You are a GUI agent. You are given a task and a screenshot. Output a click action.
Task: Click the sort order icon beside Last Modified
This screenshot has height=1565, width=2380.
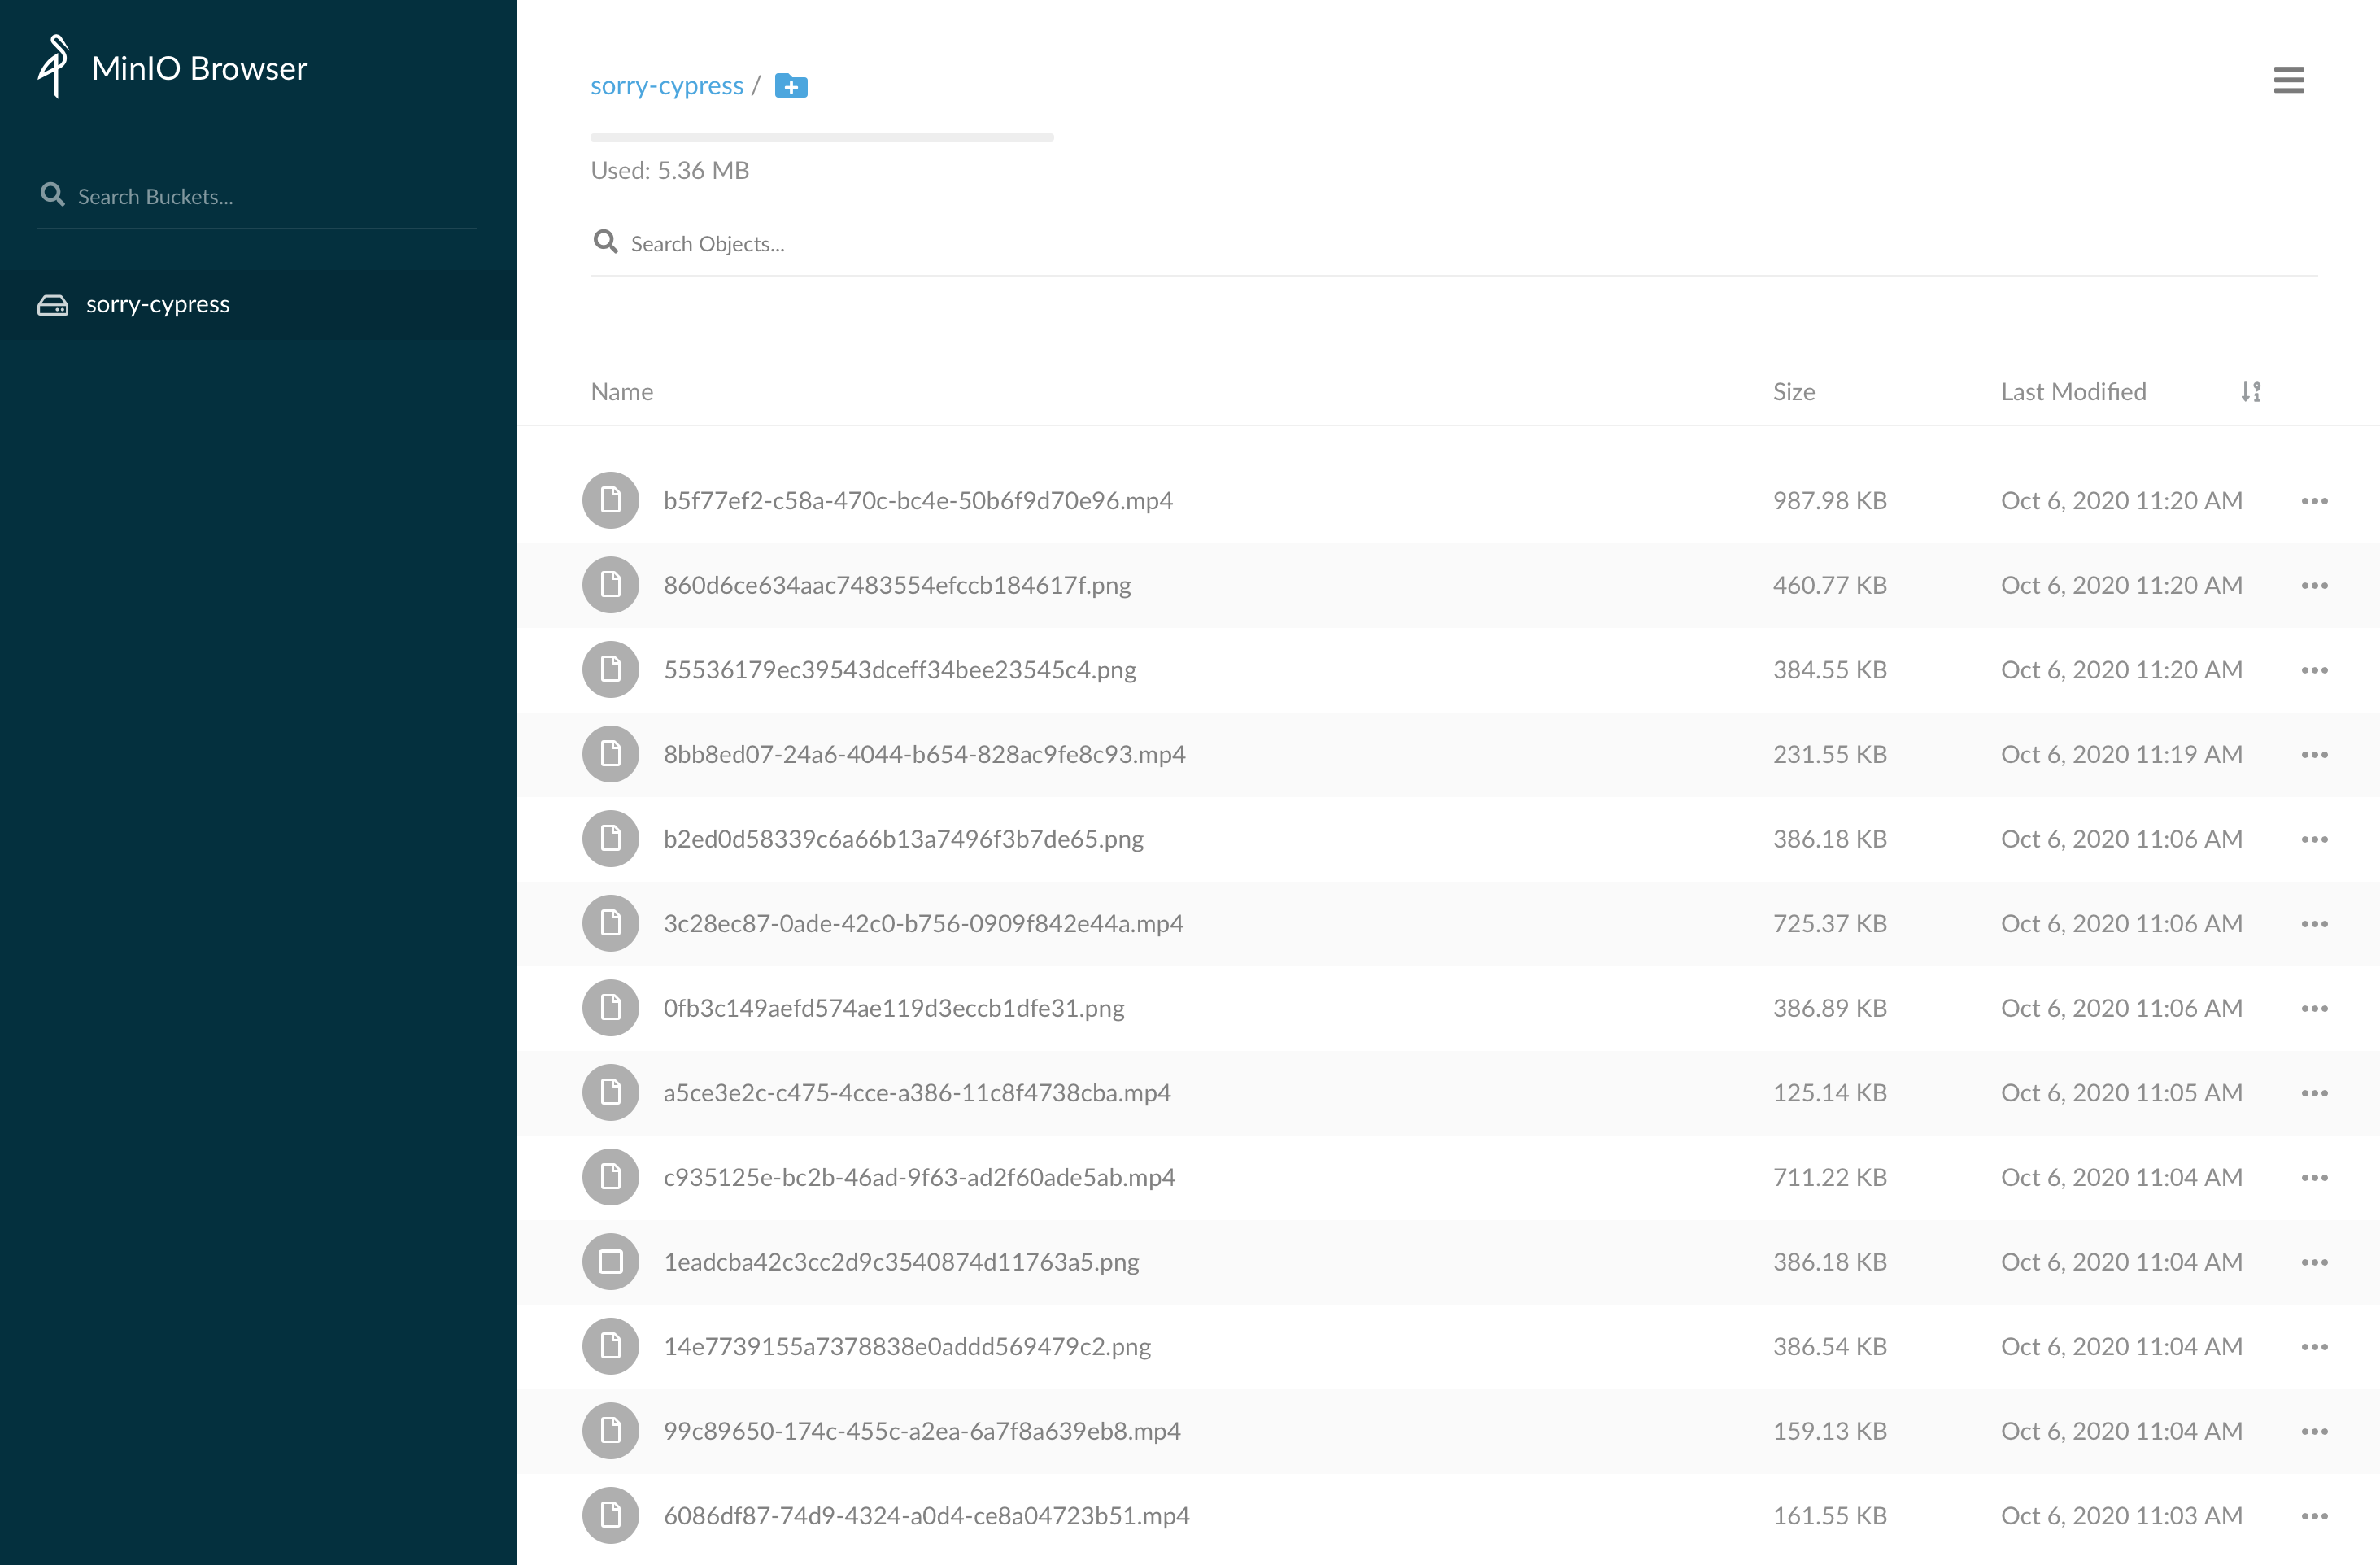[2250, 391]
